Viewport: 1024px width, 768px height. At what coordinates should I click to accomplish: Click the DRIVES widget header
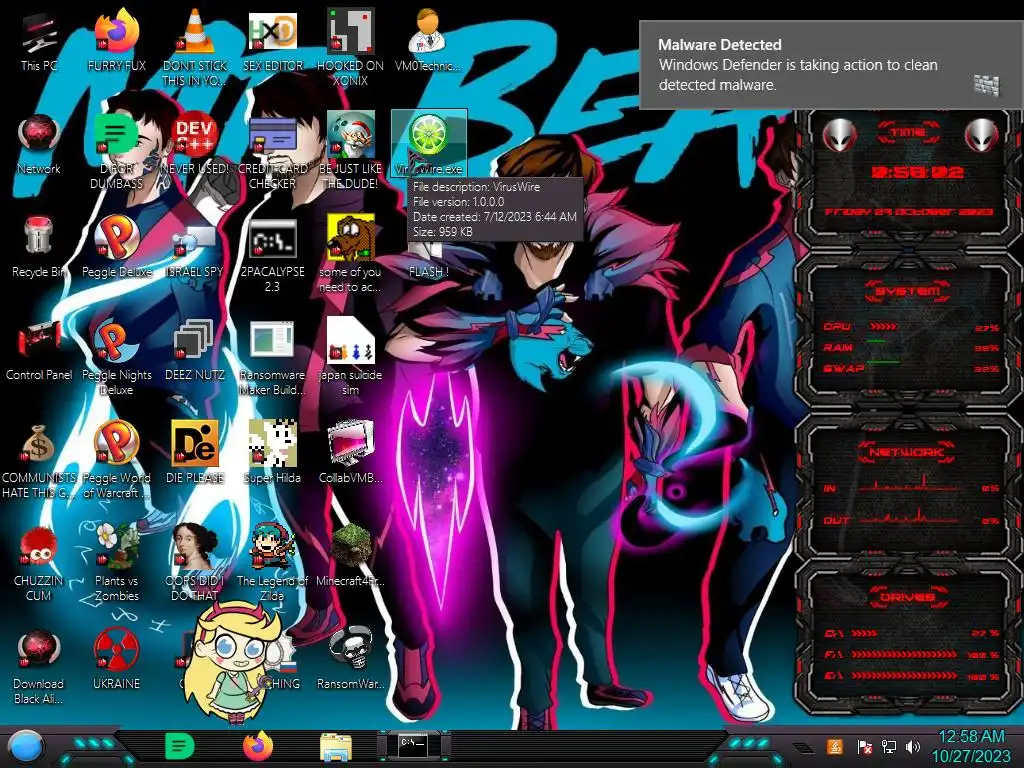906,596
